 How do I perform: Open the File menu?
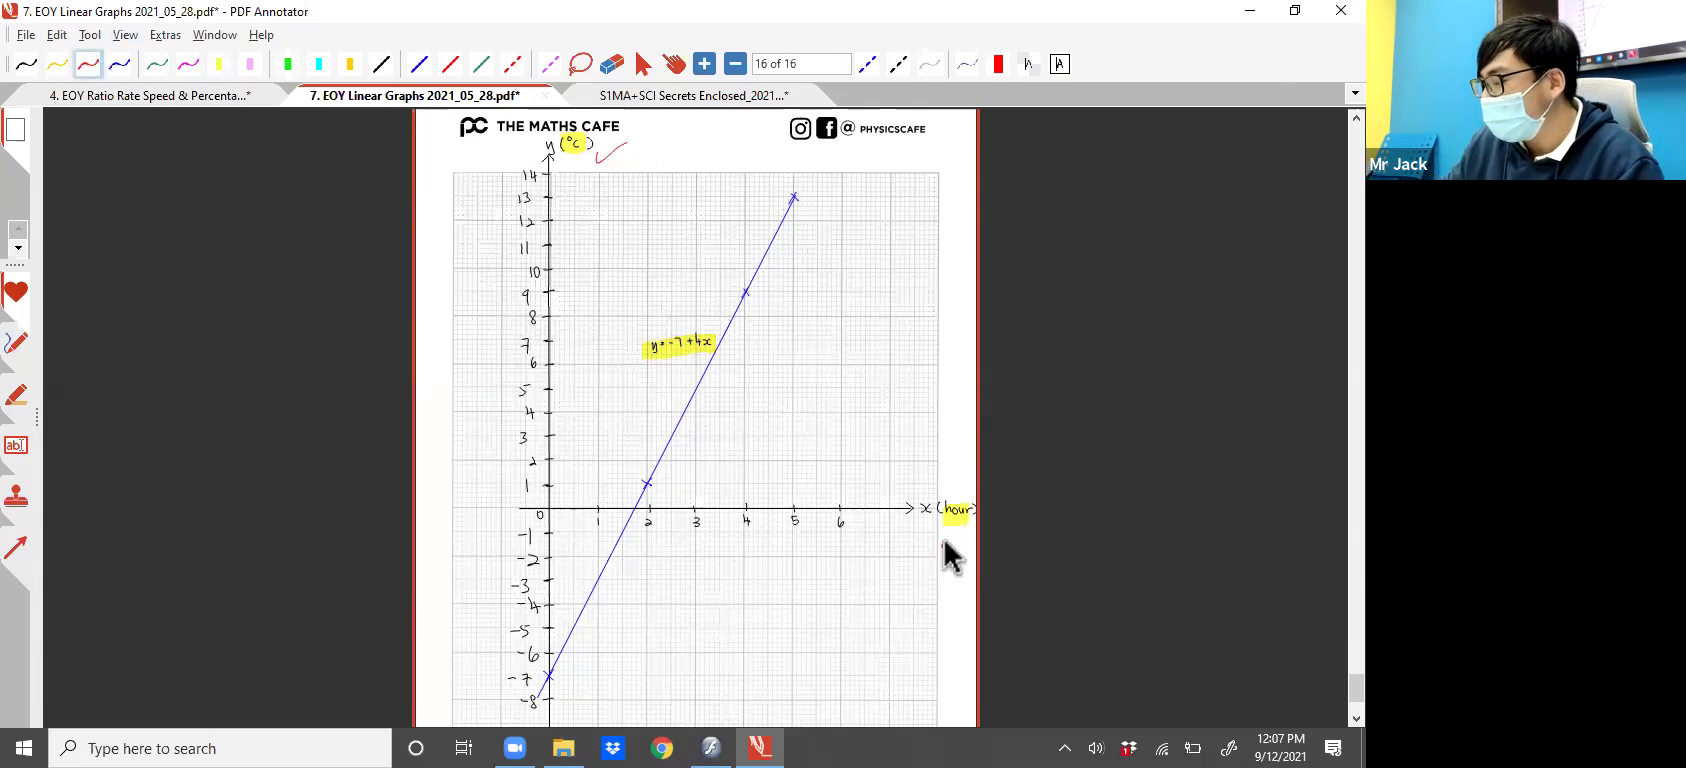coord(26,35)
